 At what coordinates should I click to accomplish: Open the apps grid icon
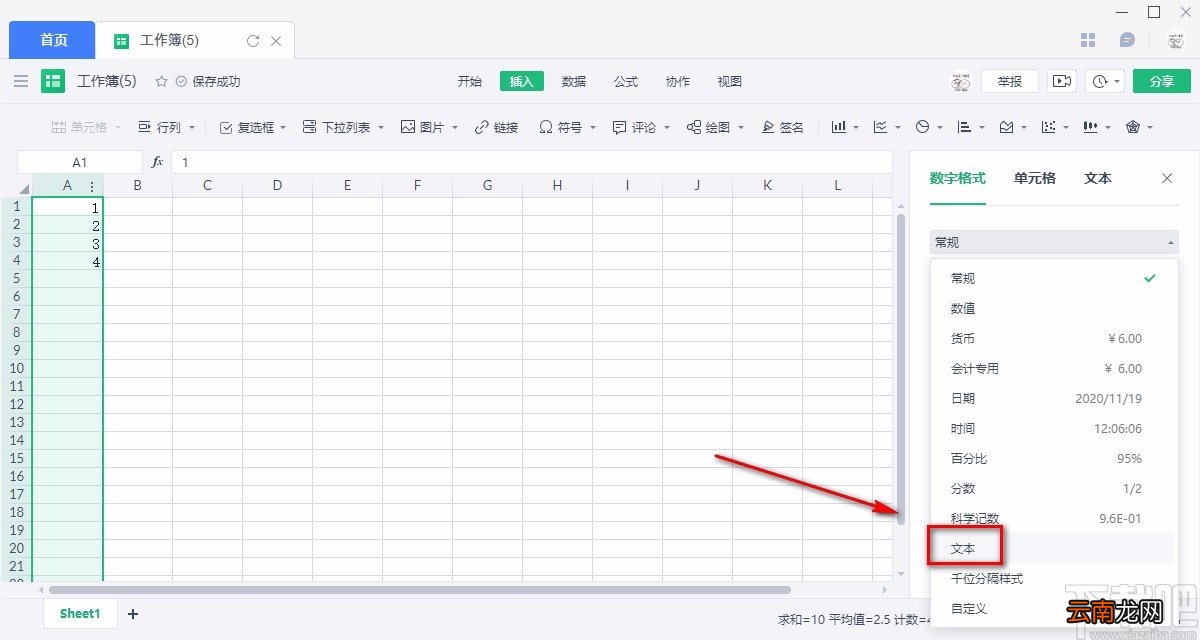tap(1089, 40)
